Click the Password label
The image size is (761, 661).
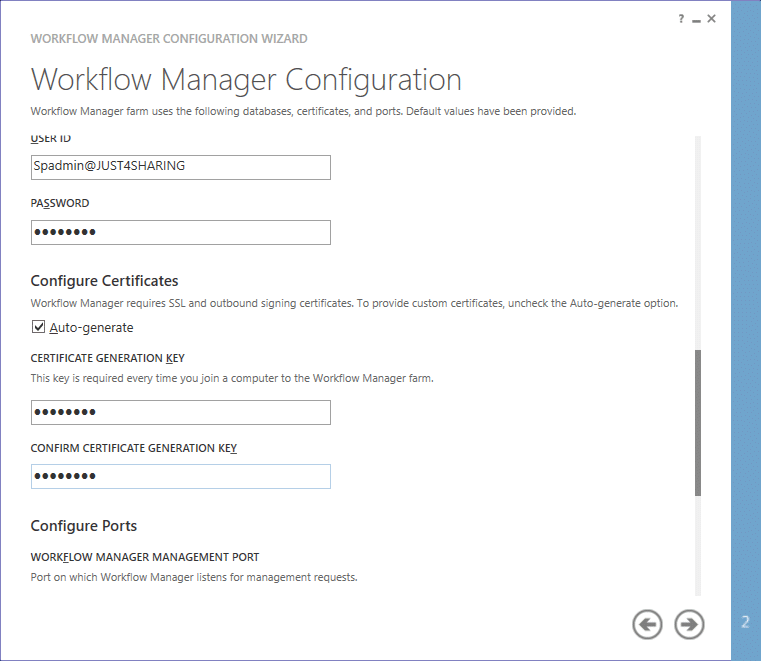(60, 203)
